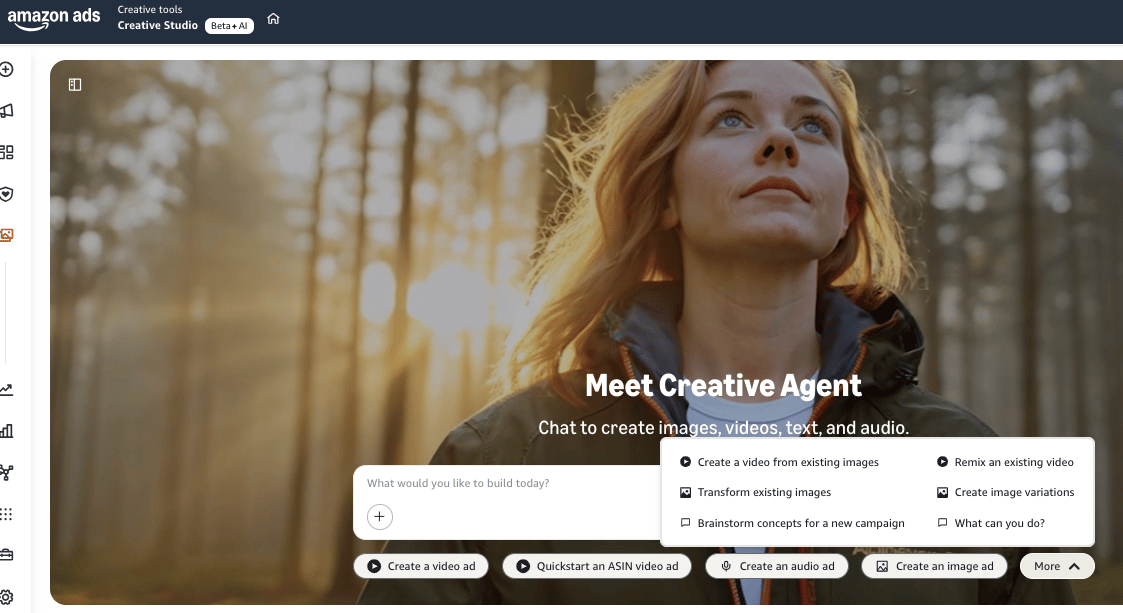Click the plus circle icon in the left sidebar
This screenshot has width=1123, height=613.
point(7,69)
